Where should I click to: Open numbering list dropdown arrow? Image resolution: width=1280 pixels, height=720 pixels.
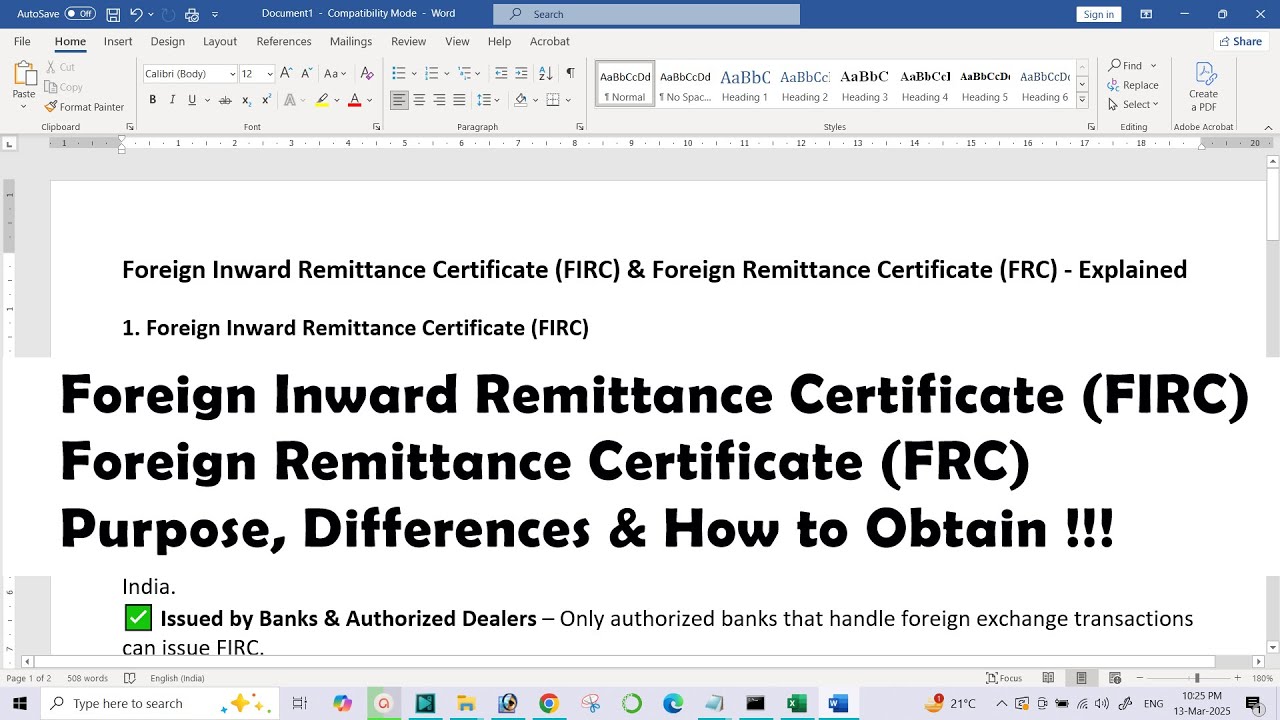pyautogui.click(x=448, y=74)
